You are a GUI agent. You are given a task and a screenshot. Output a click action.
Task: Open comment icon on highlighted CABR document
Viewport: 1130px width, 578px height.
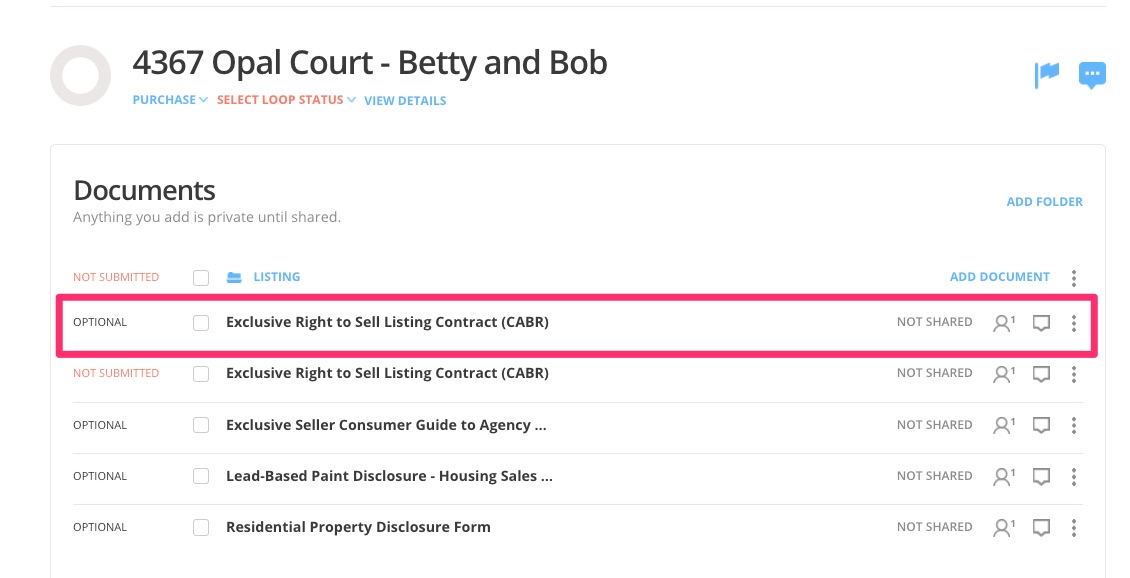[1041, 323]
